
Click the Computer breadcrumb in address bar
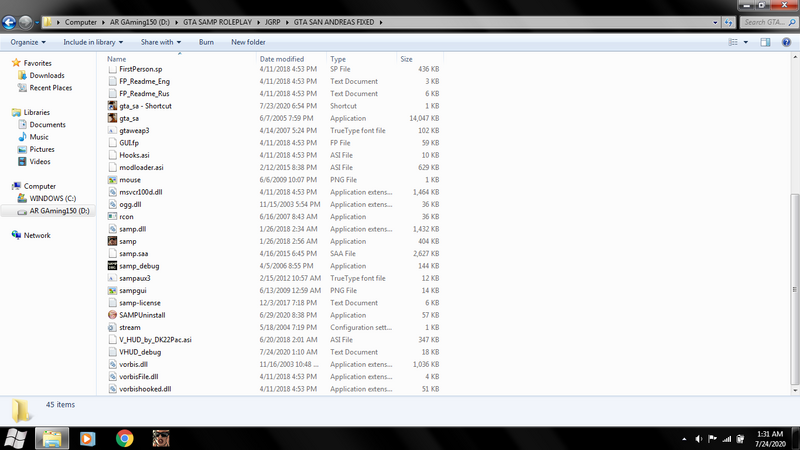click(x=81, y=22)
